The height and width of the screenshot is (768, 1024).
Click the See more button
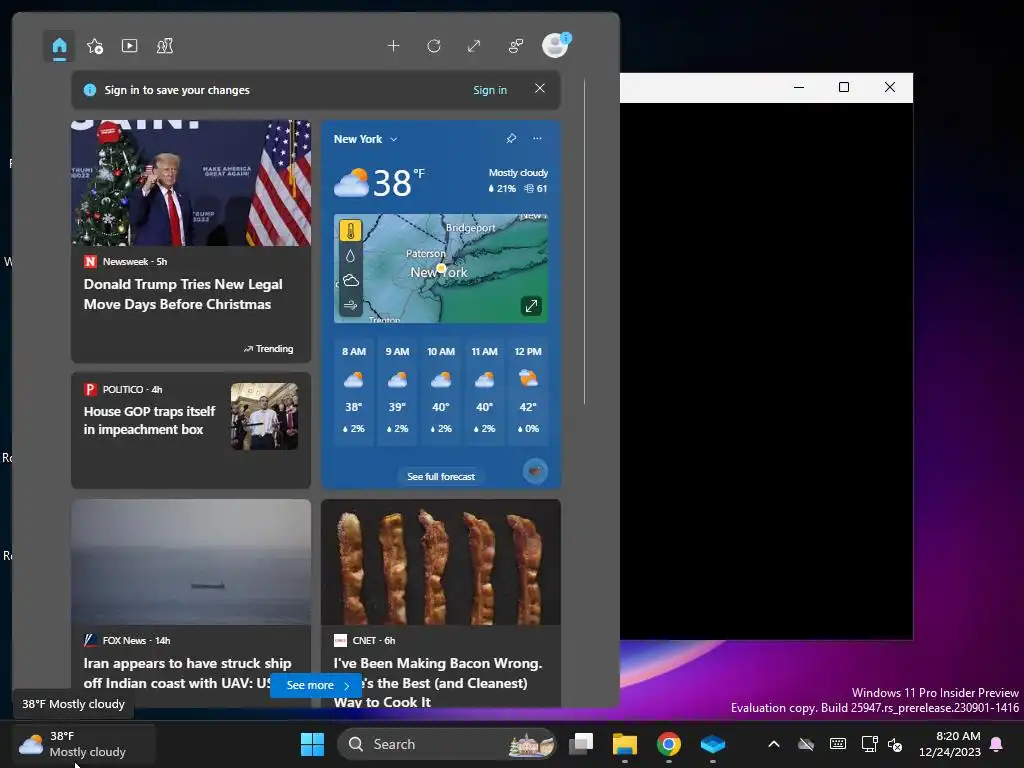[x=316, y=685]
